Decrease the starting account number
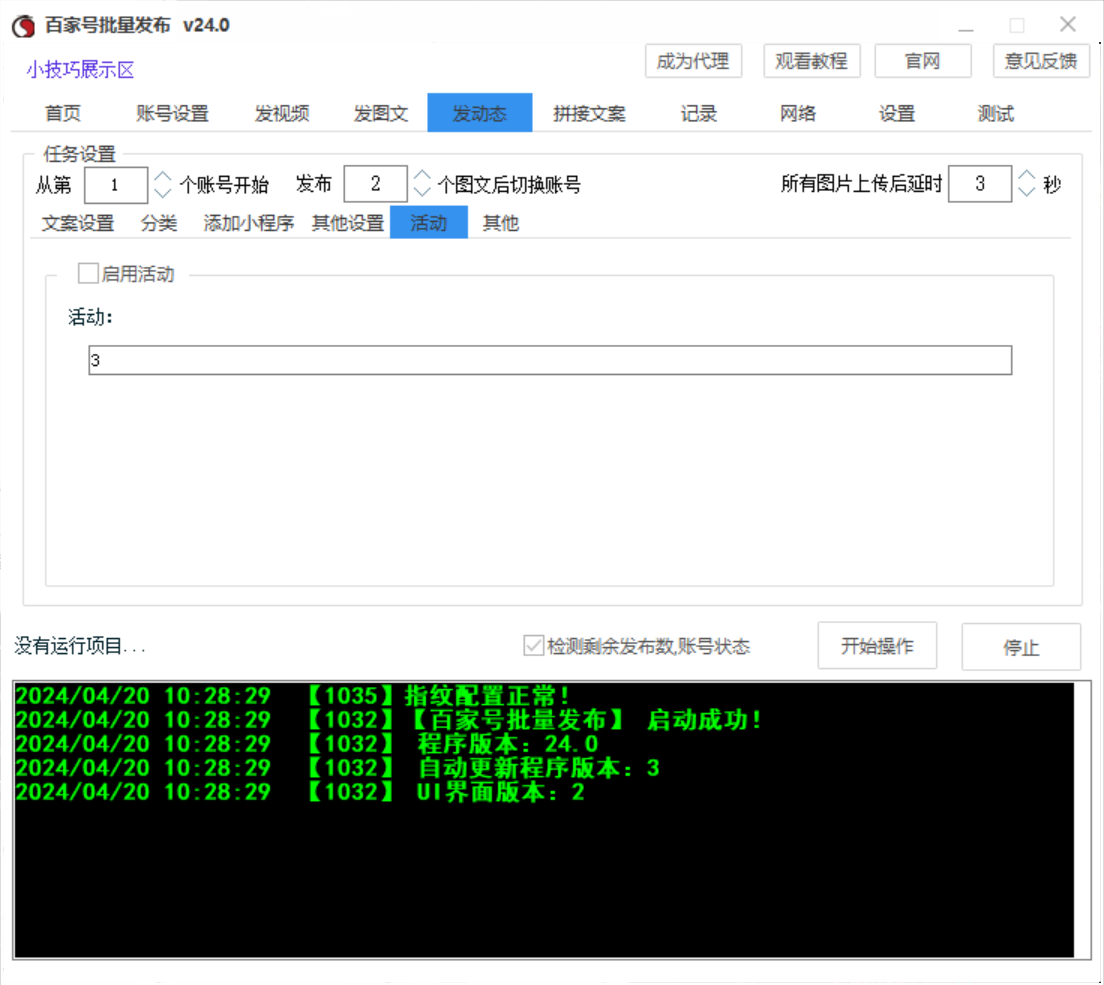The image size is (1104, 985). 163,193
